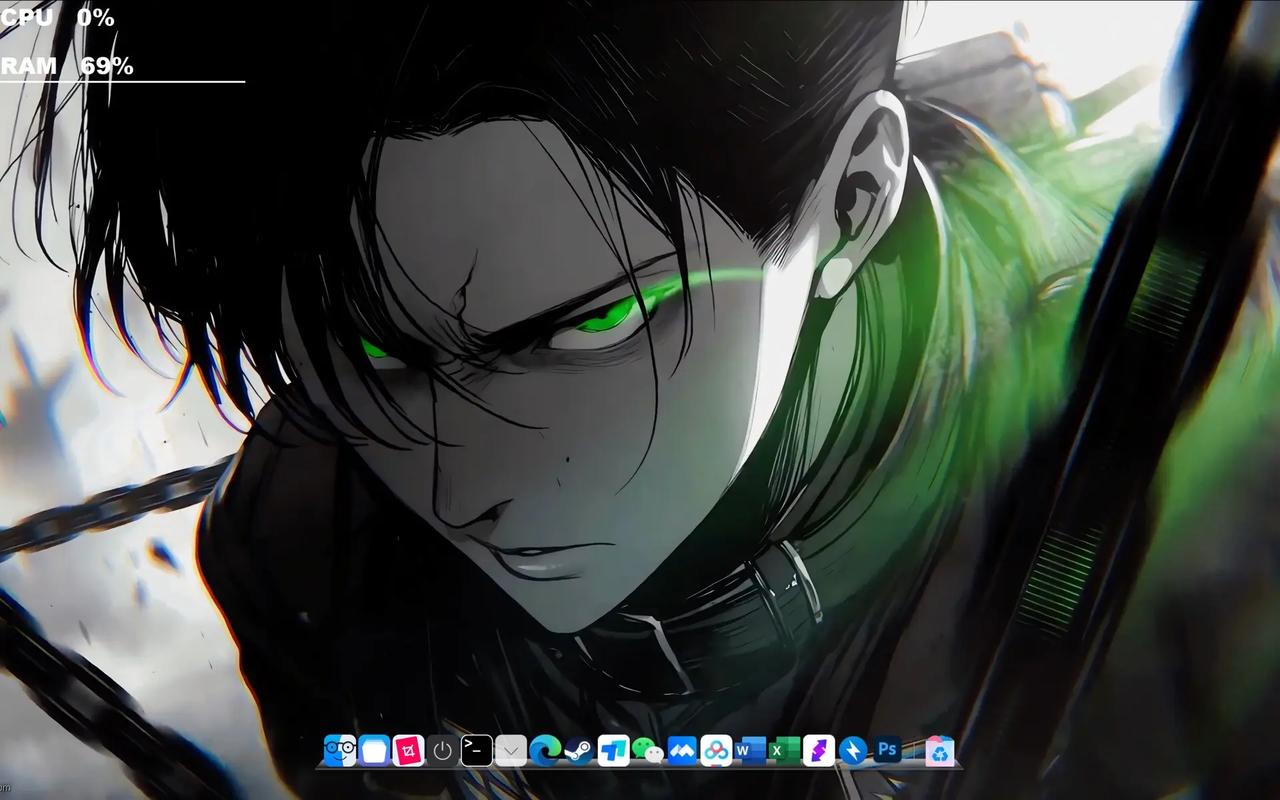Image resolution: width=1280 pixels, height=800 pixels.
Task: Launch Steam from the dock
Action: [x=579, y=750]
